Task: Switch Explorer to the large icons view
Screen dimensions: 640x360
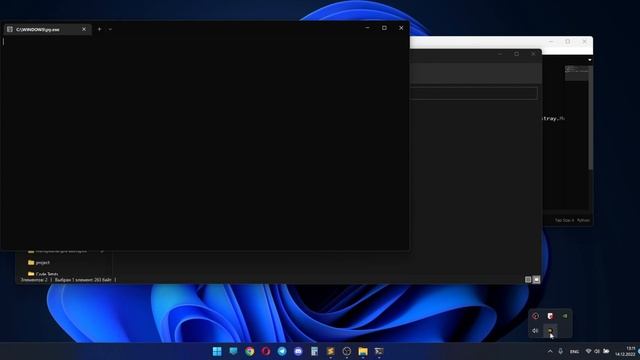Action: click(536, 280)
